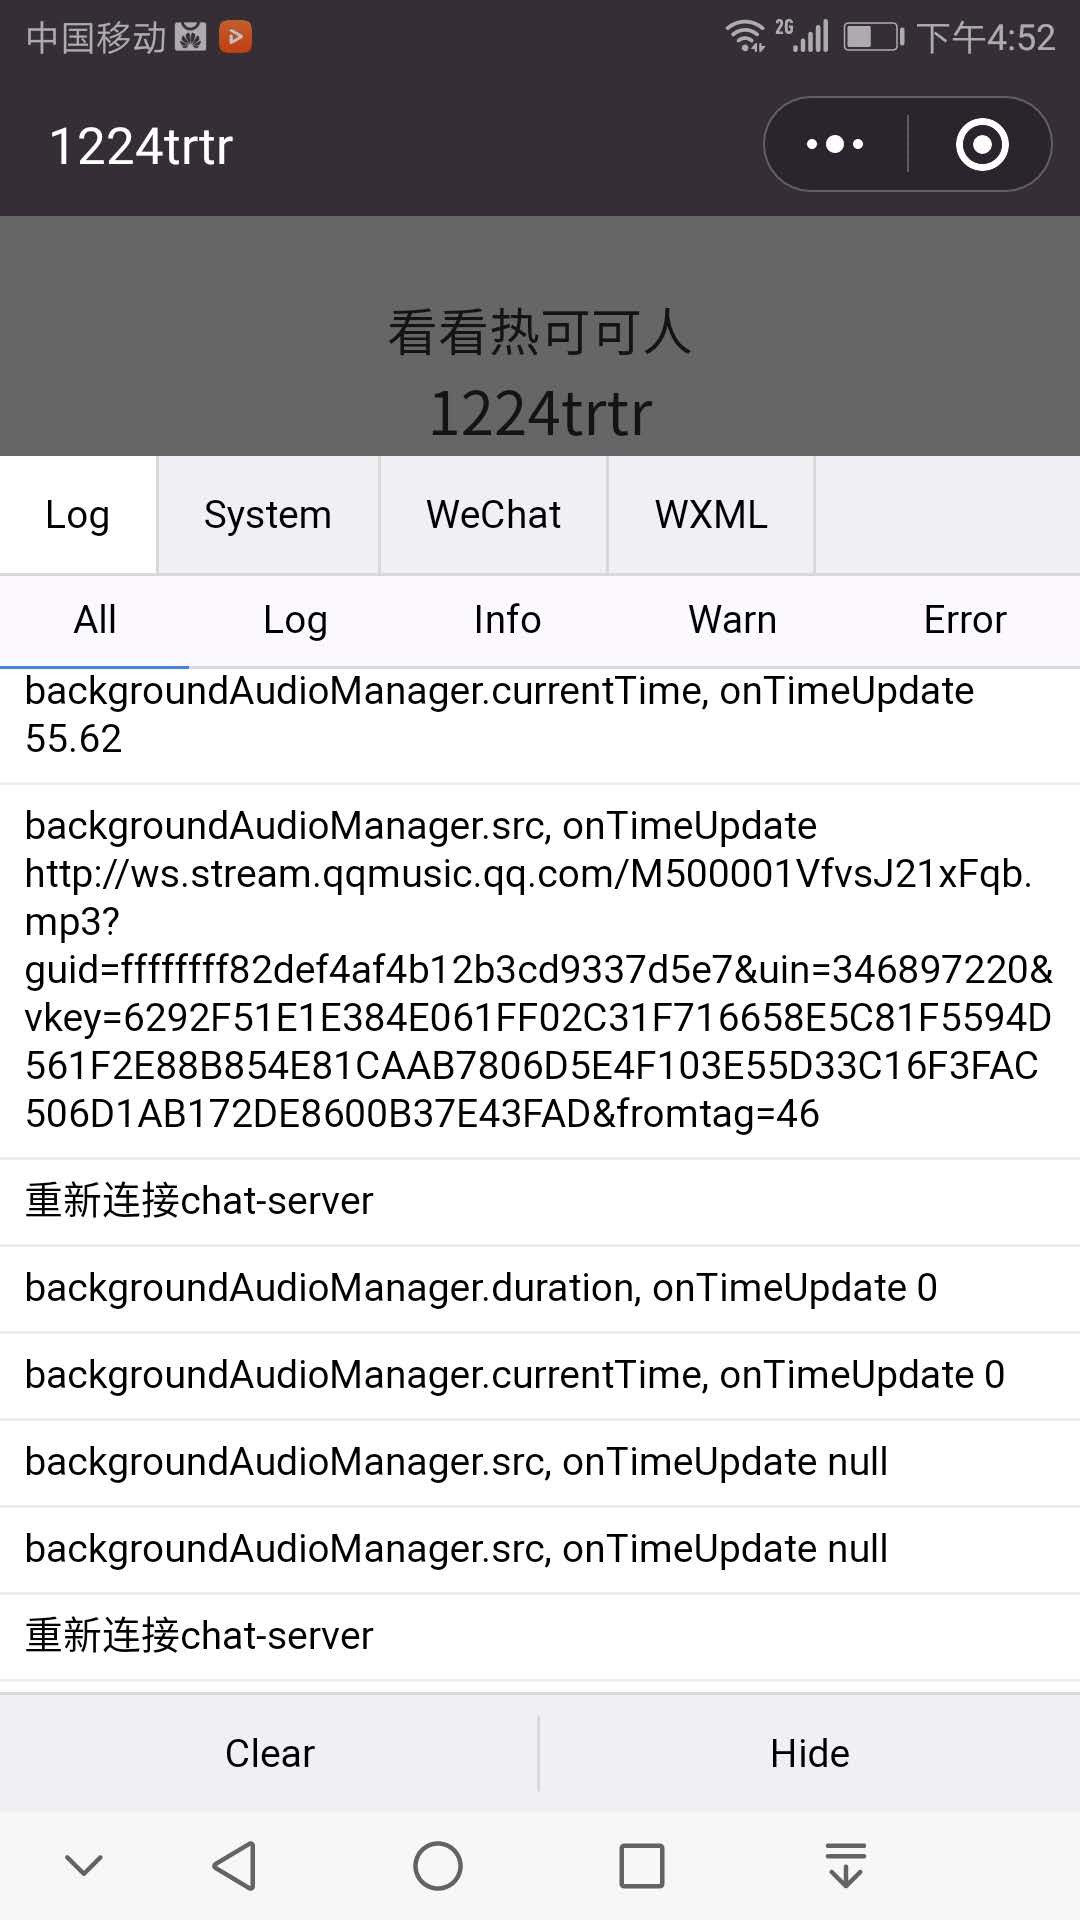The width and height of the screenshot is (1080, 1920).
Task: Tap the orange video app status icon
Action: 235,38
